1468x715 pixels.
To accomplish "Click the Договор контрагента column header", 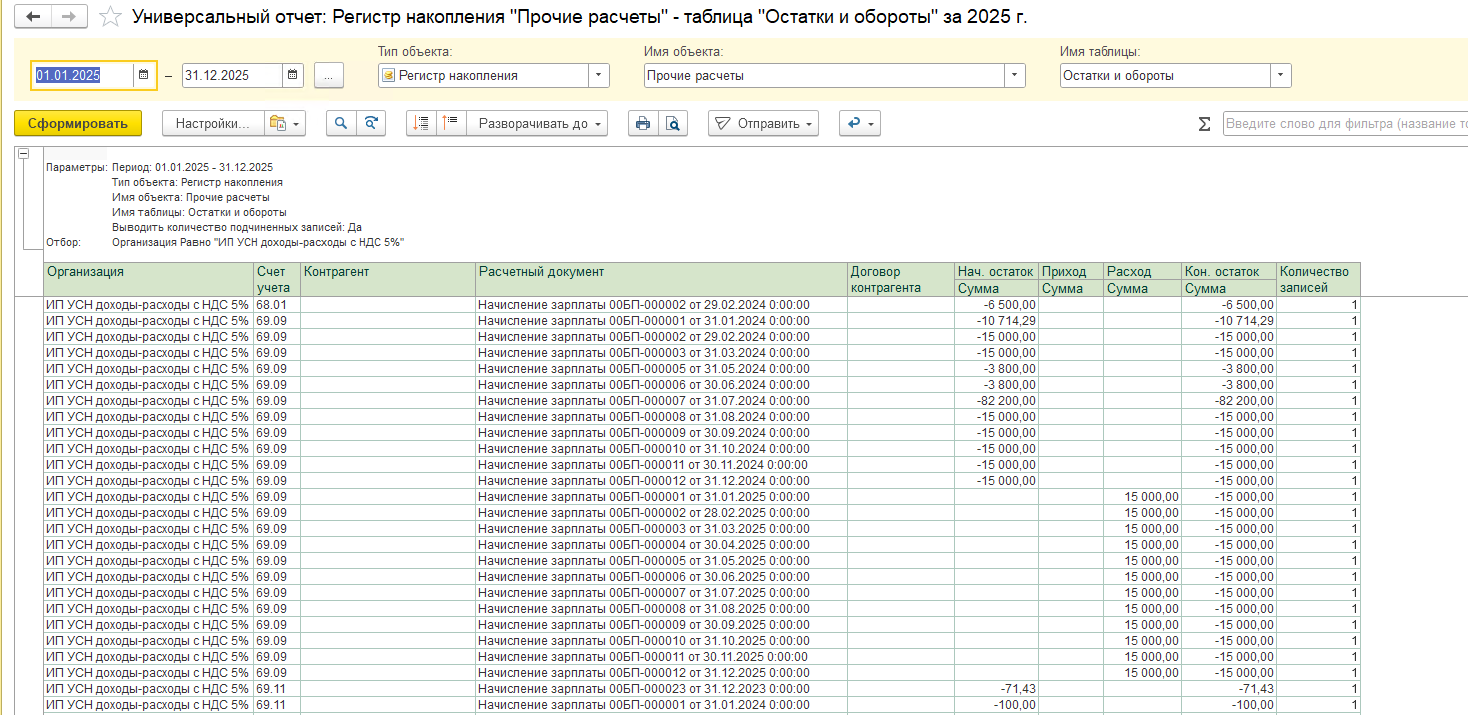I will (x=901, y=279).
